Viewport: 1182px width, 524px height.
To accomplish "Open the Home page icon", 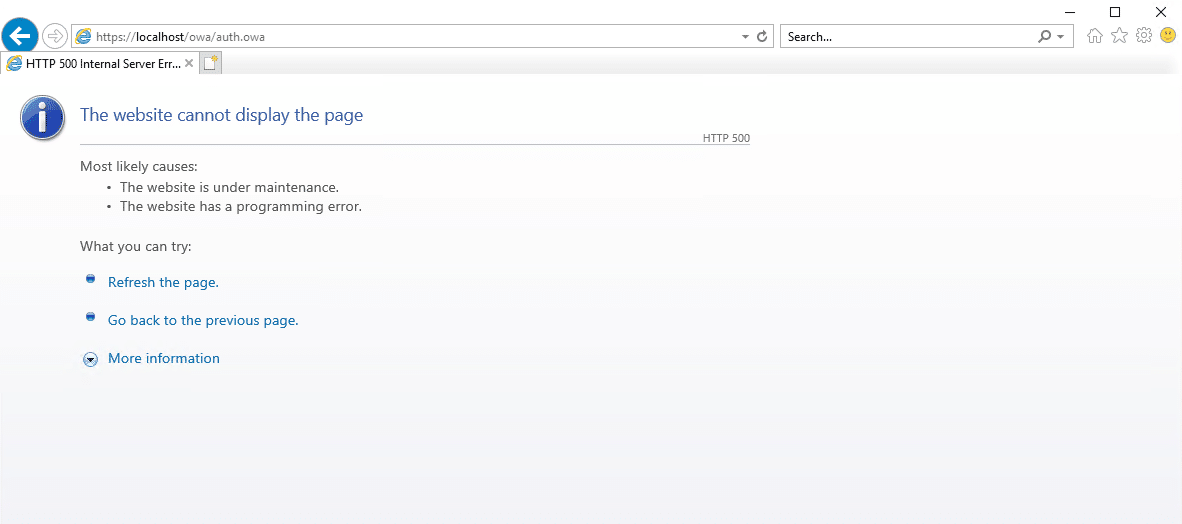I will [1095, 36].
